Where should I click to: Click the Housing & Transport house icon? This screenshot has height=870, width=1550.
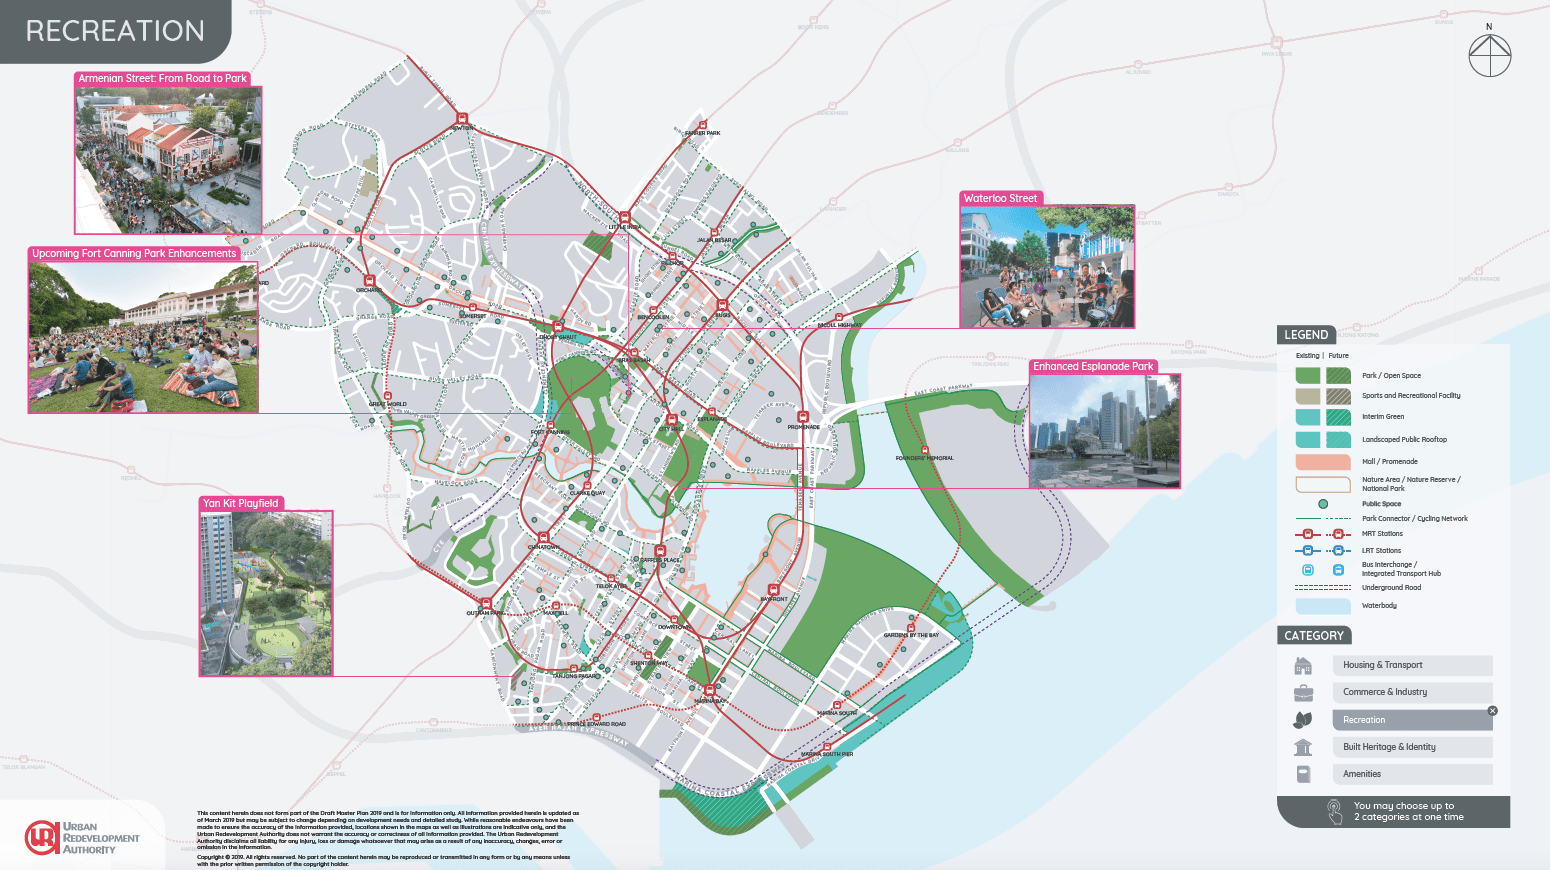pos(1302,666)
